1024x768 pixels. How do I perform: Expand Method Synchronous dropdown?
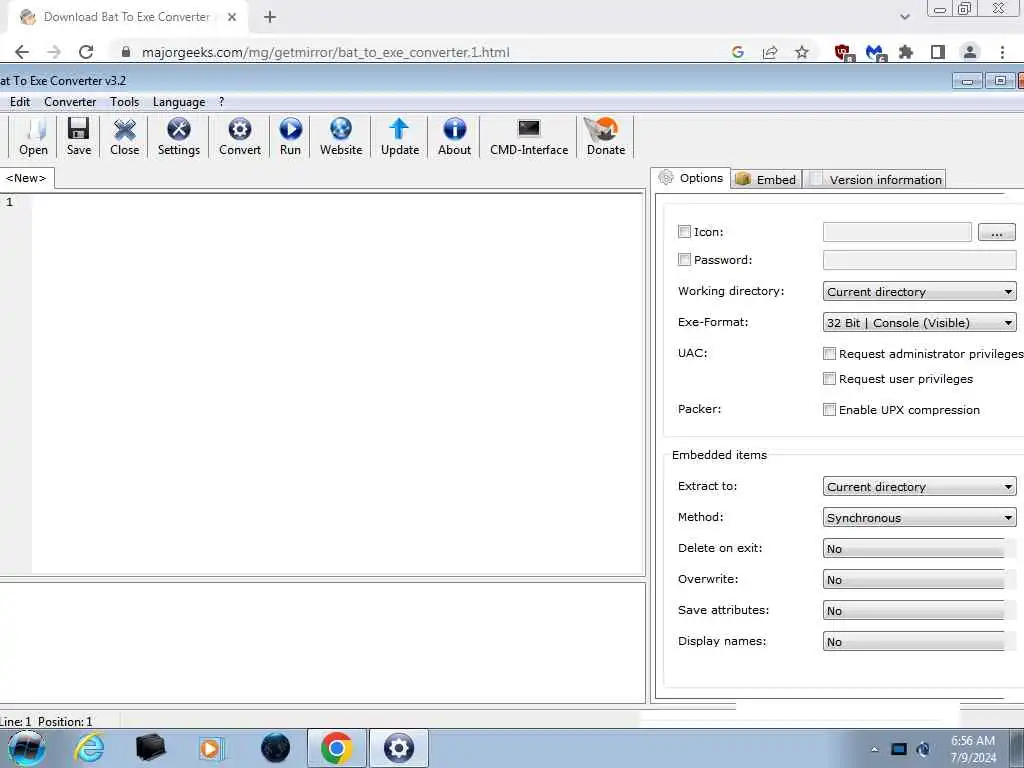pos(920,518)
